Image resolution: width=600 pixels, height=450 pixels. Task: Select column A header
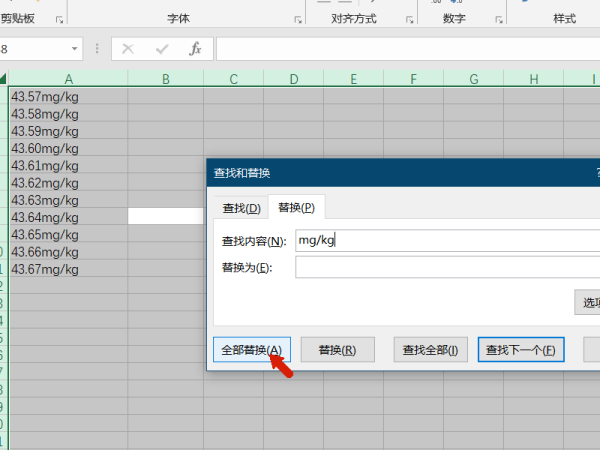68,79
